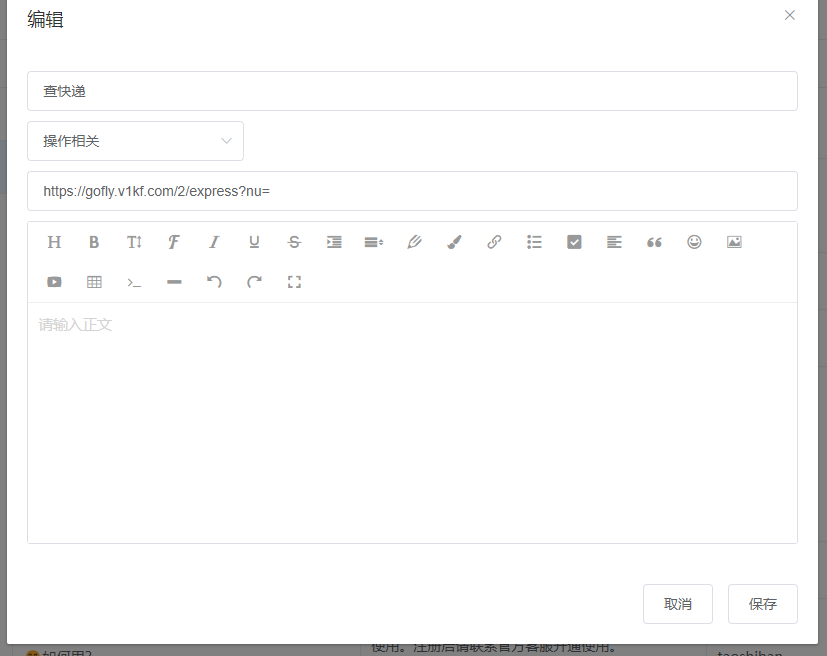
Task: Open the text alignment menu
Action: (614, 242)
